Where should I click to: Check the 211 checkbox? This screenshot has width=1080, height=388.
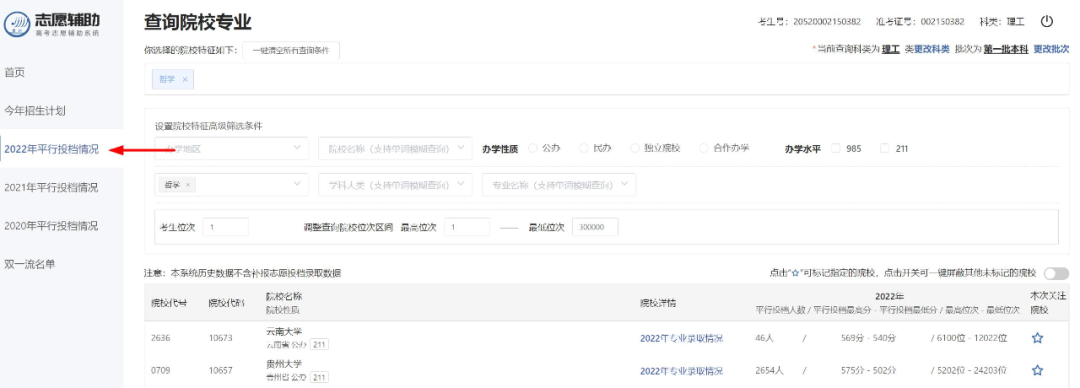[885, 148]
